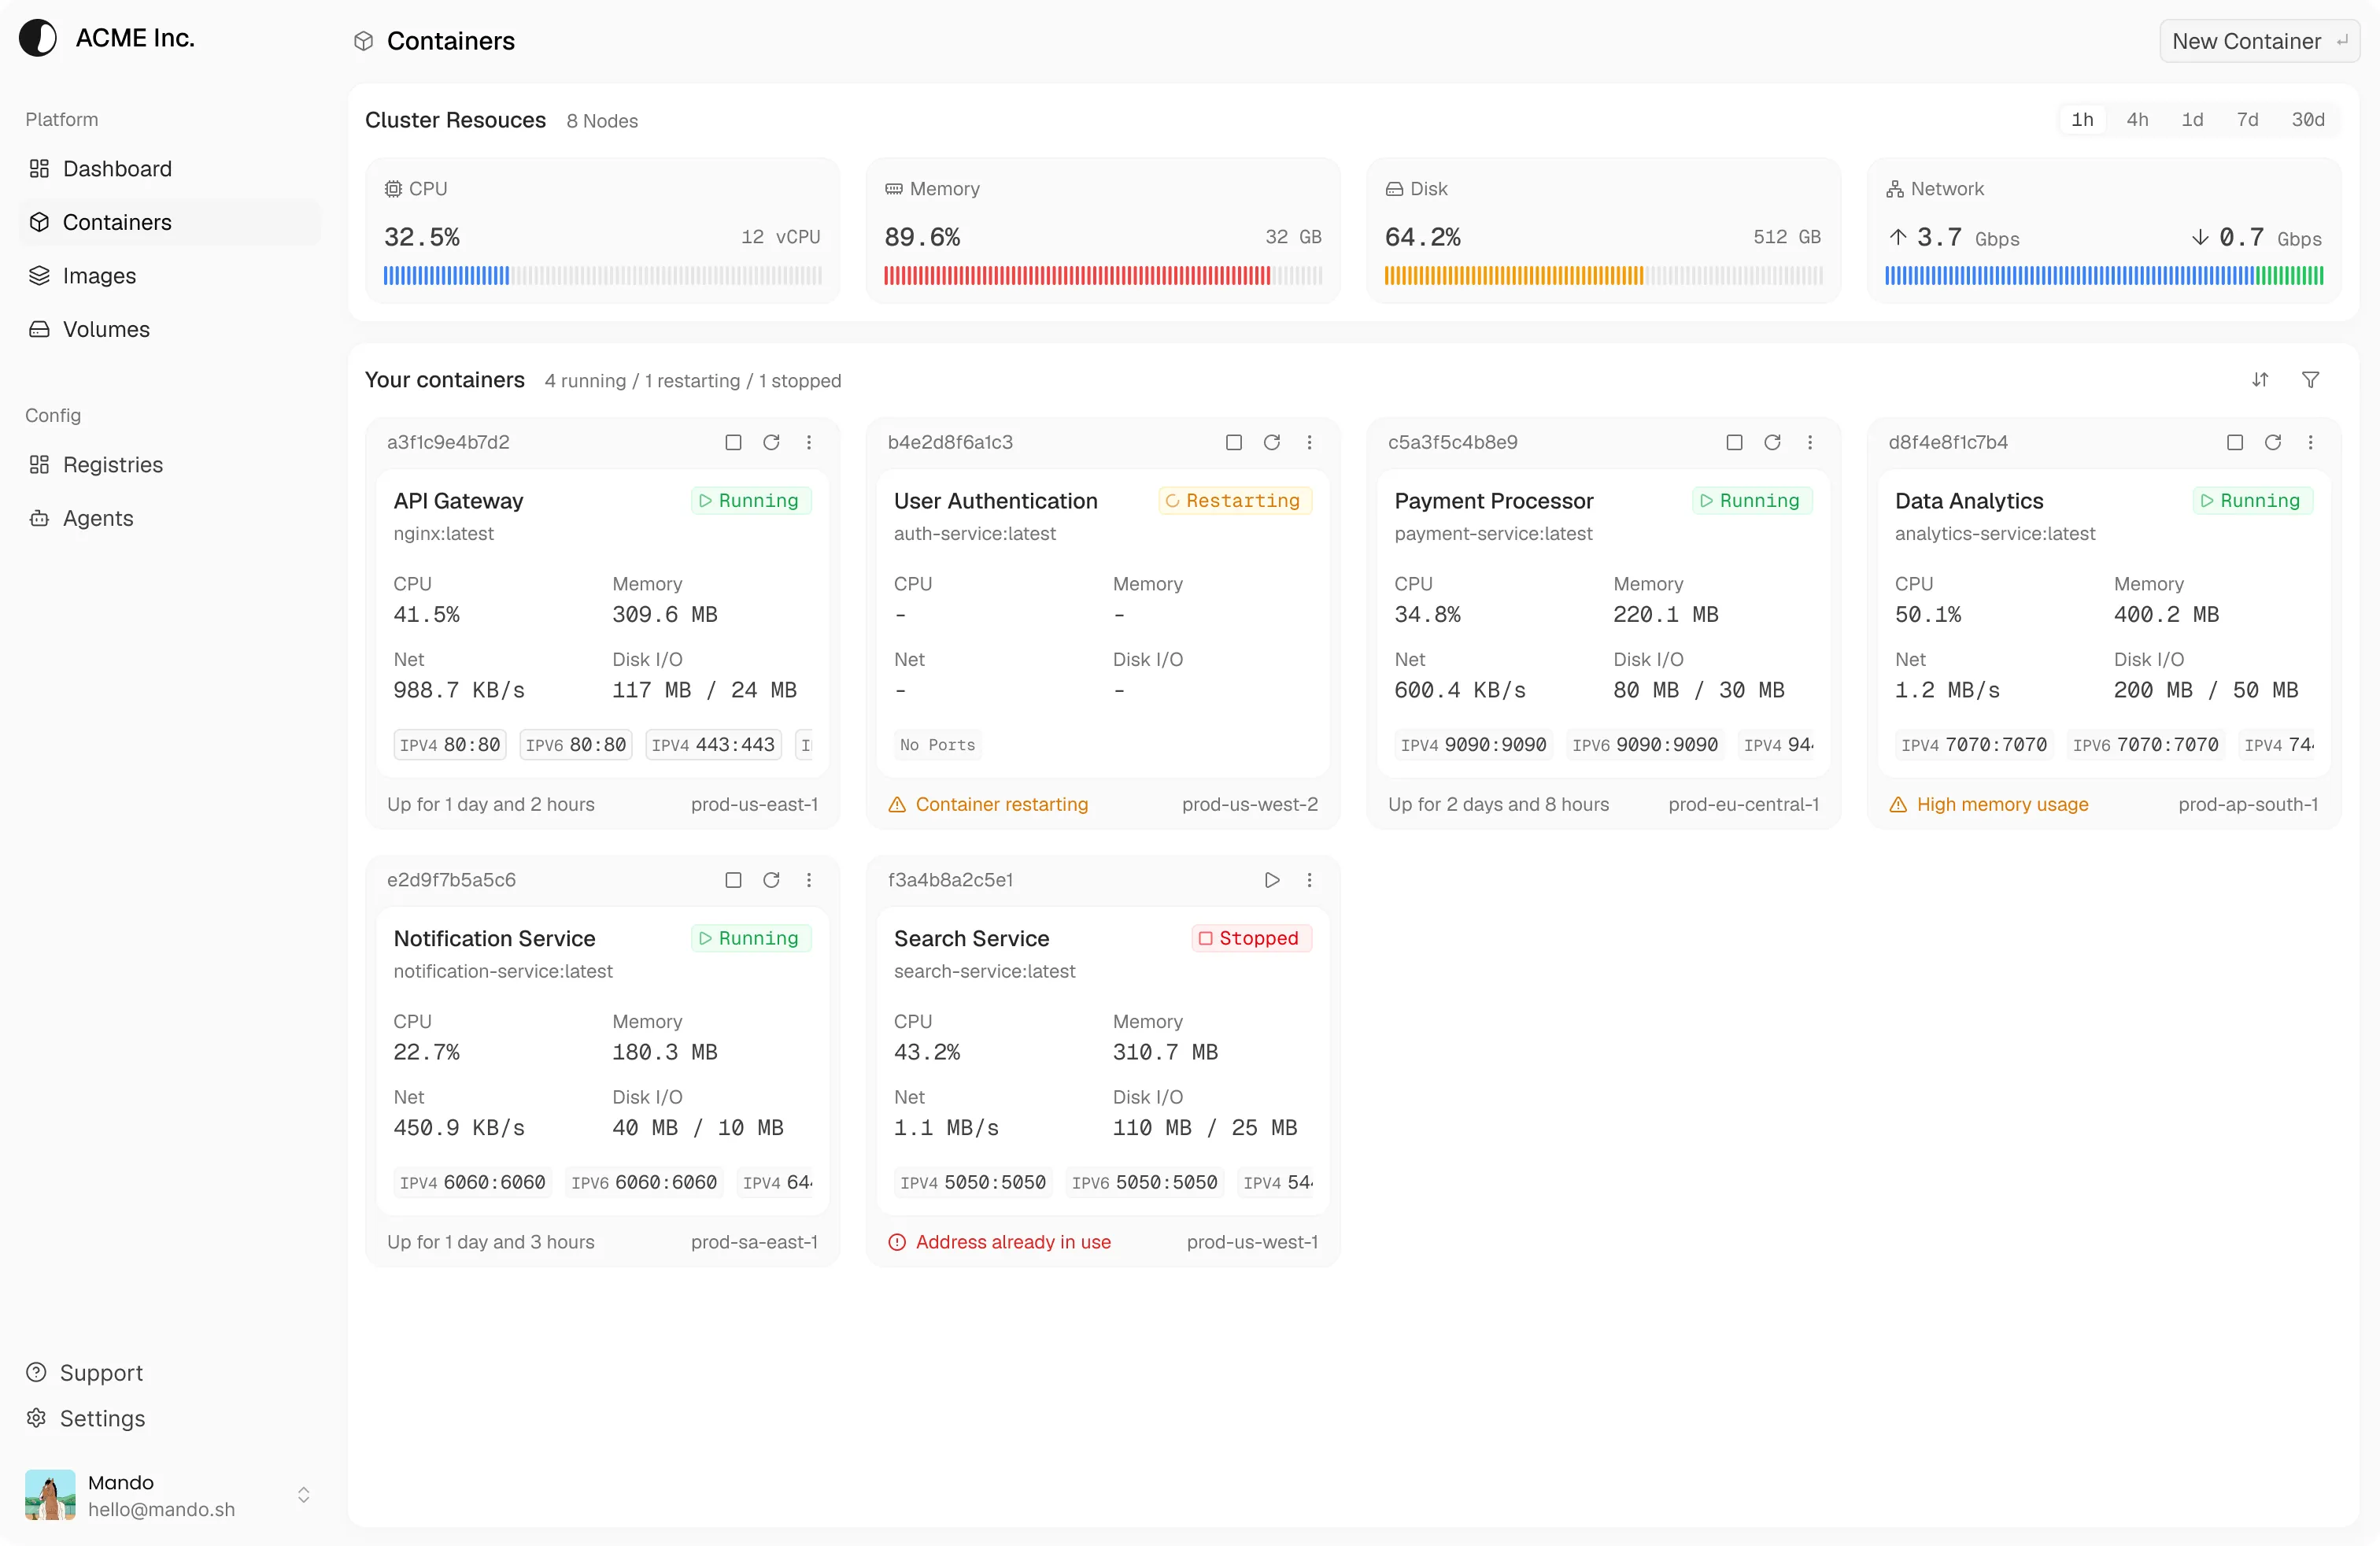
Task: Expand the user profile menu for Mando
Action: click(303, 1495)
